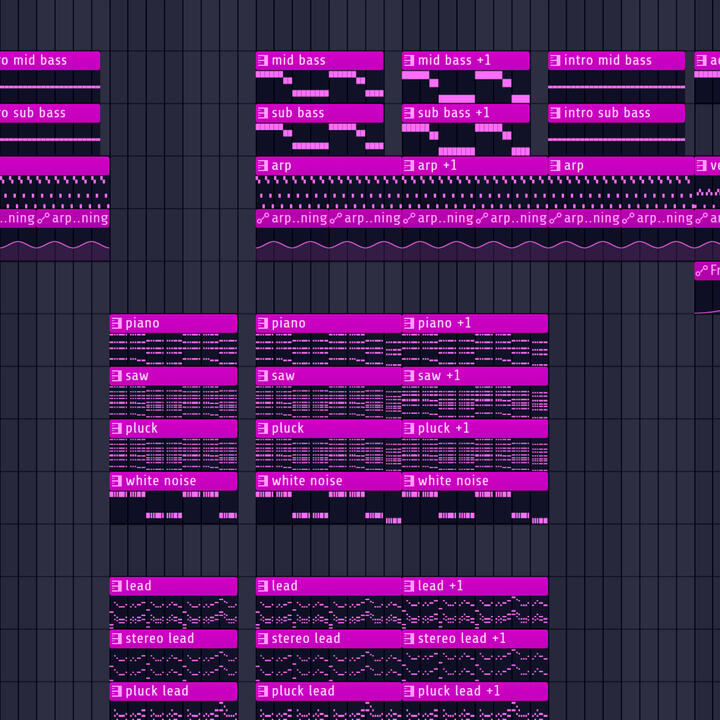The image size is (720, 720).
Task: Click the pattern icon on 'pluck lead +1' clip
Action: click(x=409, y=692)
